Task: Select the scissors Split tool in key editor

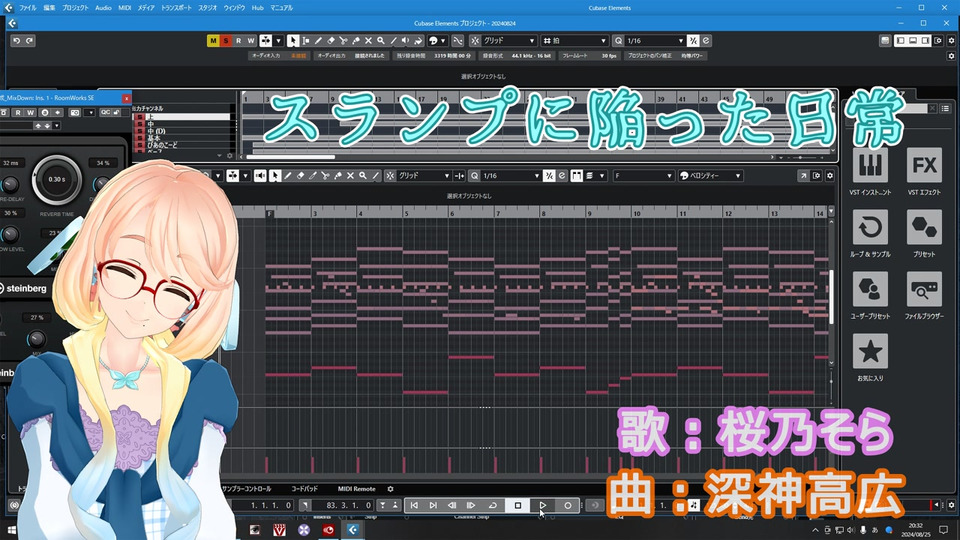Action: tap(325, 176)
